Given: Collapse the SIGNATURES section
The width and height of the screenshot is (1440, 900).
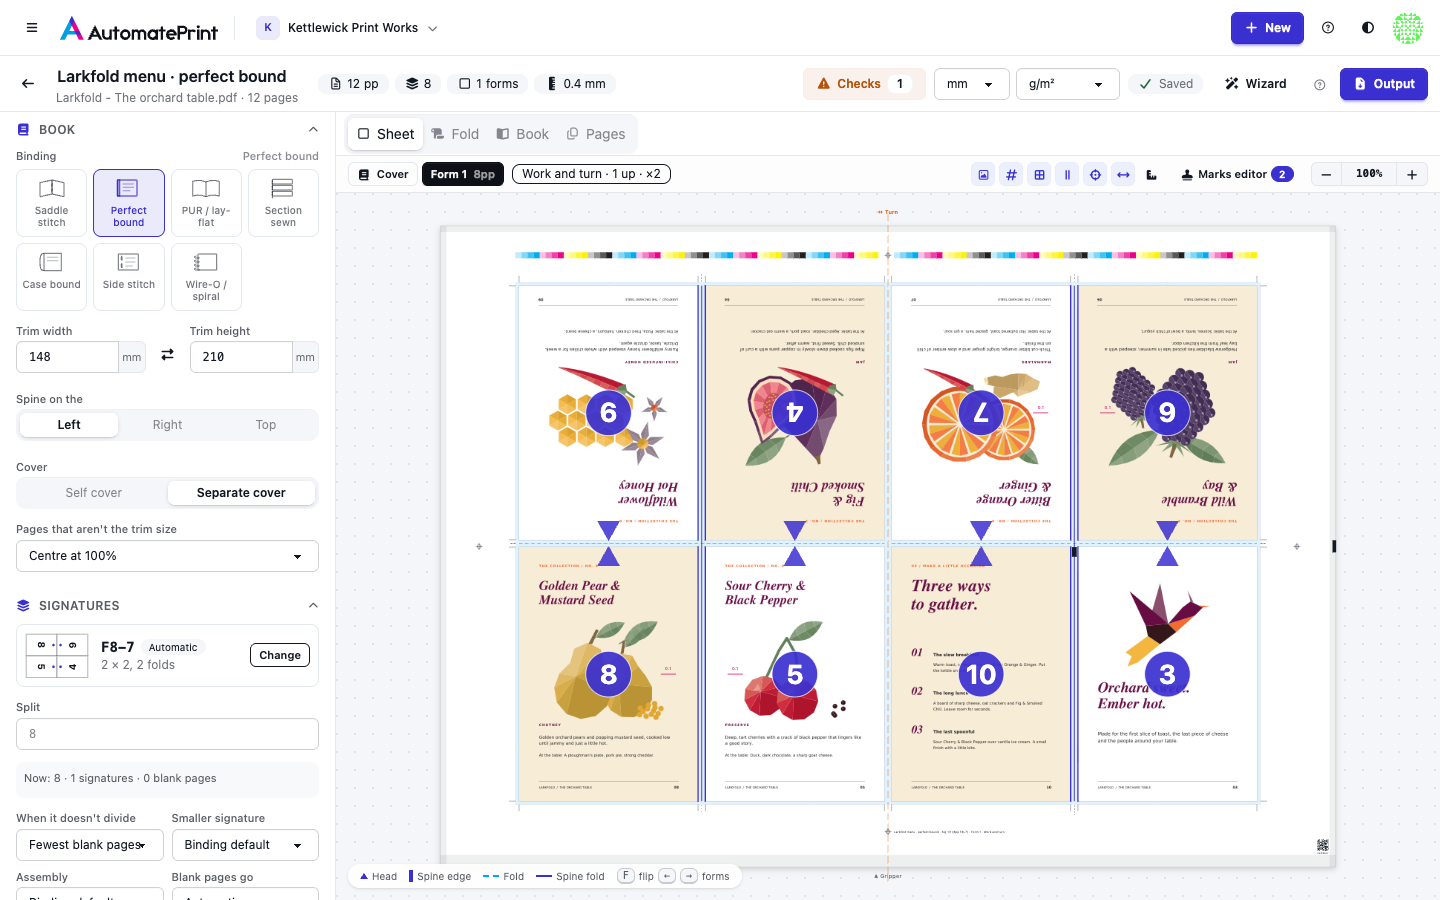Looking at the screenshot, I should [x=313, y=606].
